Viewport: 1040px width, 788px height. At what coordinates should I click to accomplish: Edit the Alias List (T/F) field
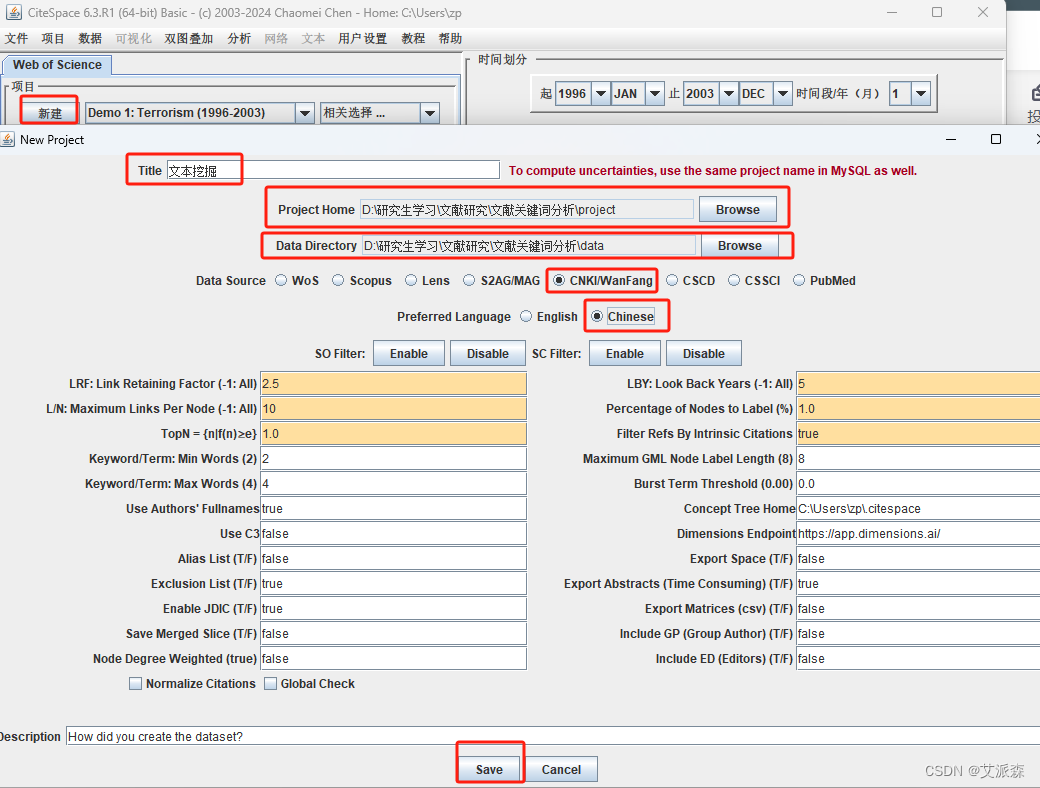coord(393,558)
